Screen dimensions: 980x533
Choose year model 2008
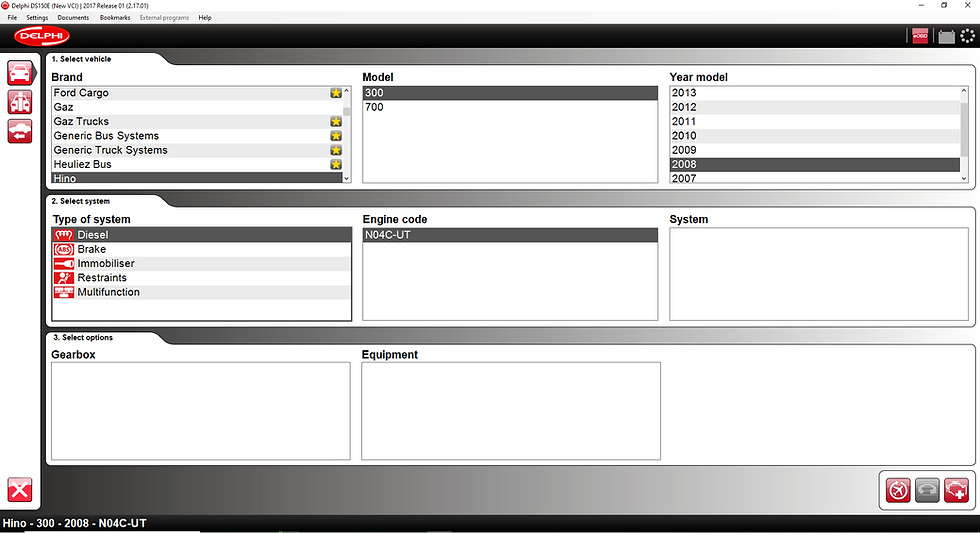pos(815,165)
